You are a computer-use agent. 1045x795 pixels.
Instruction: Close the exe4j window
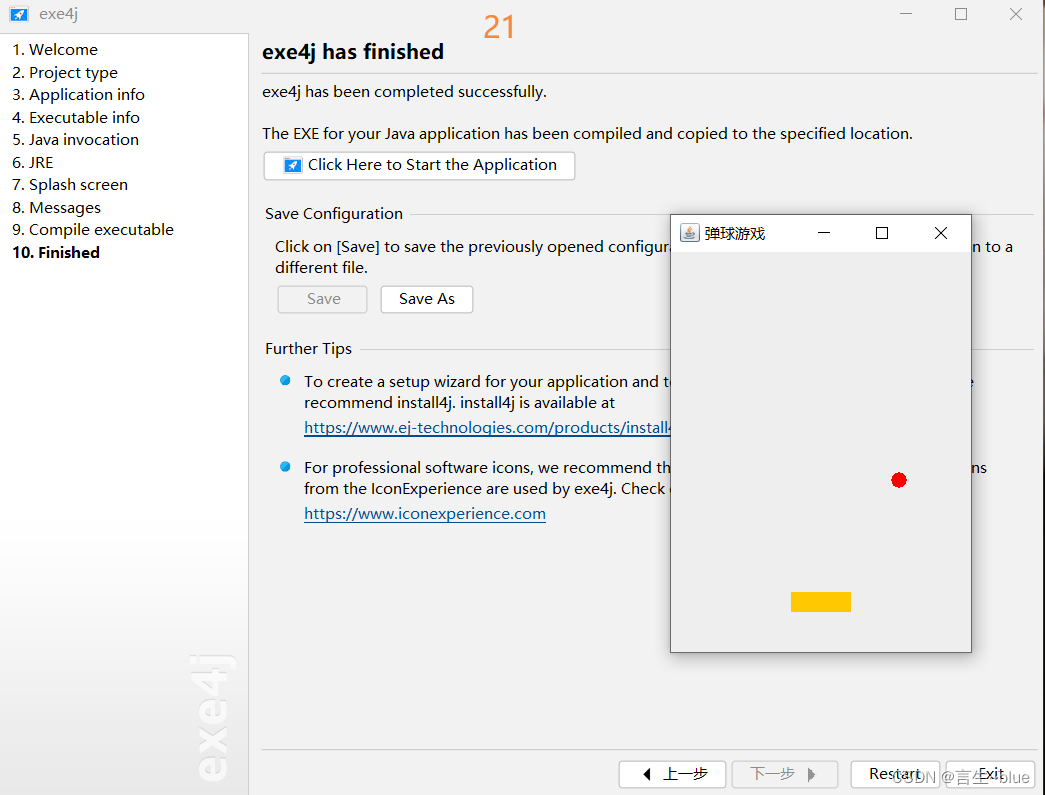(1015, 14)
